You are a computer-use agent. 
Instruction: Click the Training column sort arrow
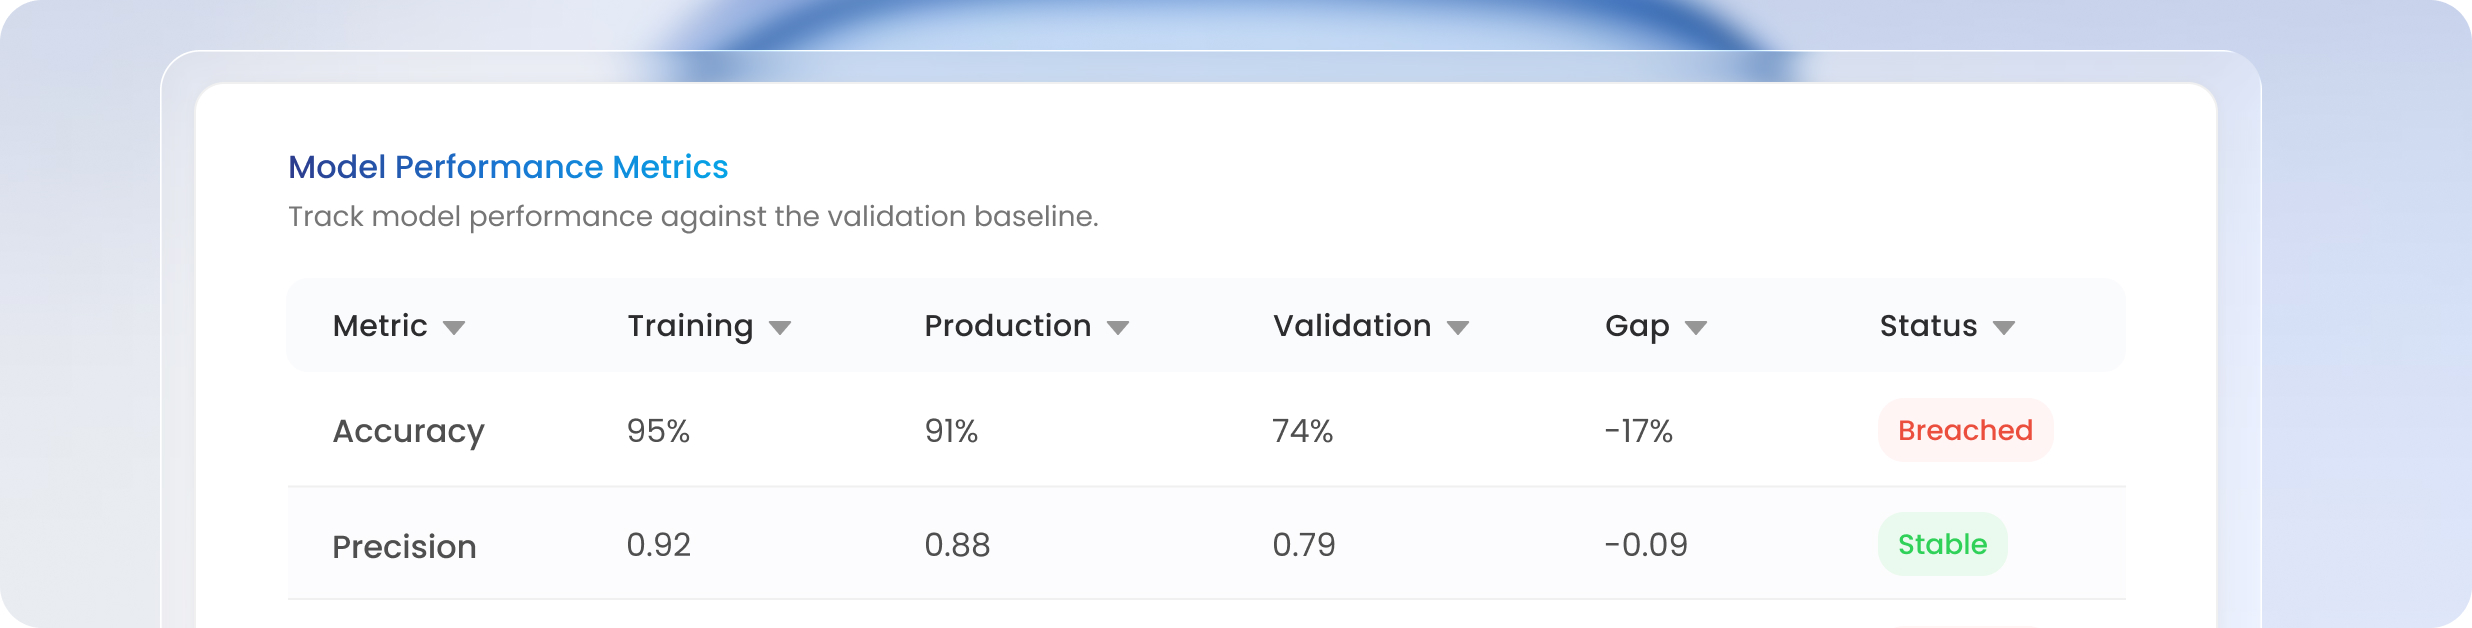point(780,328)
